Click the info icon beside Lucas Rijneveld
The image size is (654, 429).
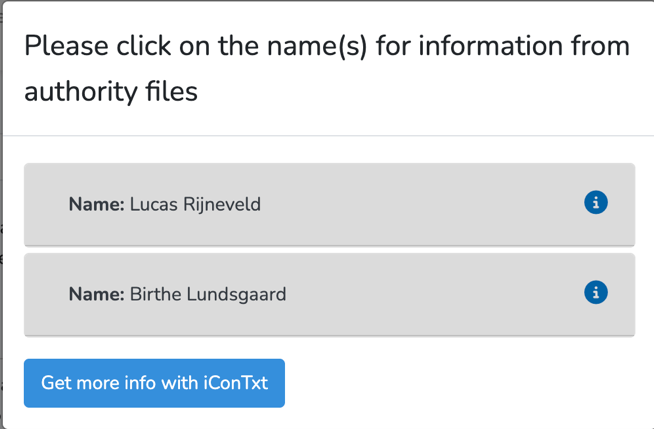[x=595, y=203]
